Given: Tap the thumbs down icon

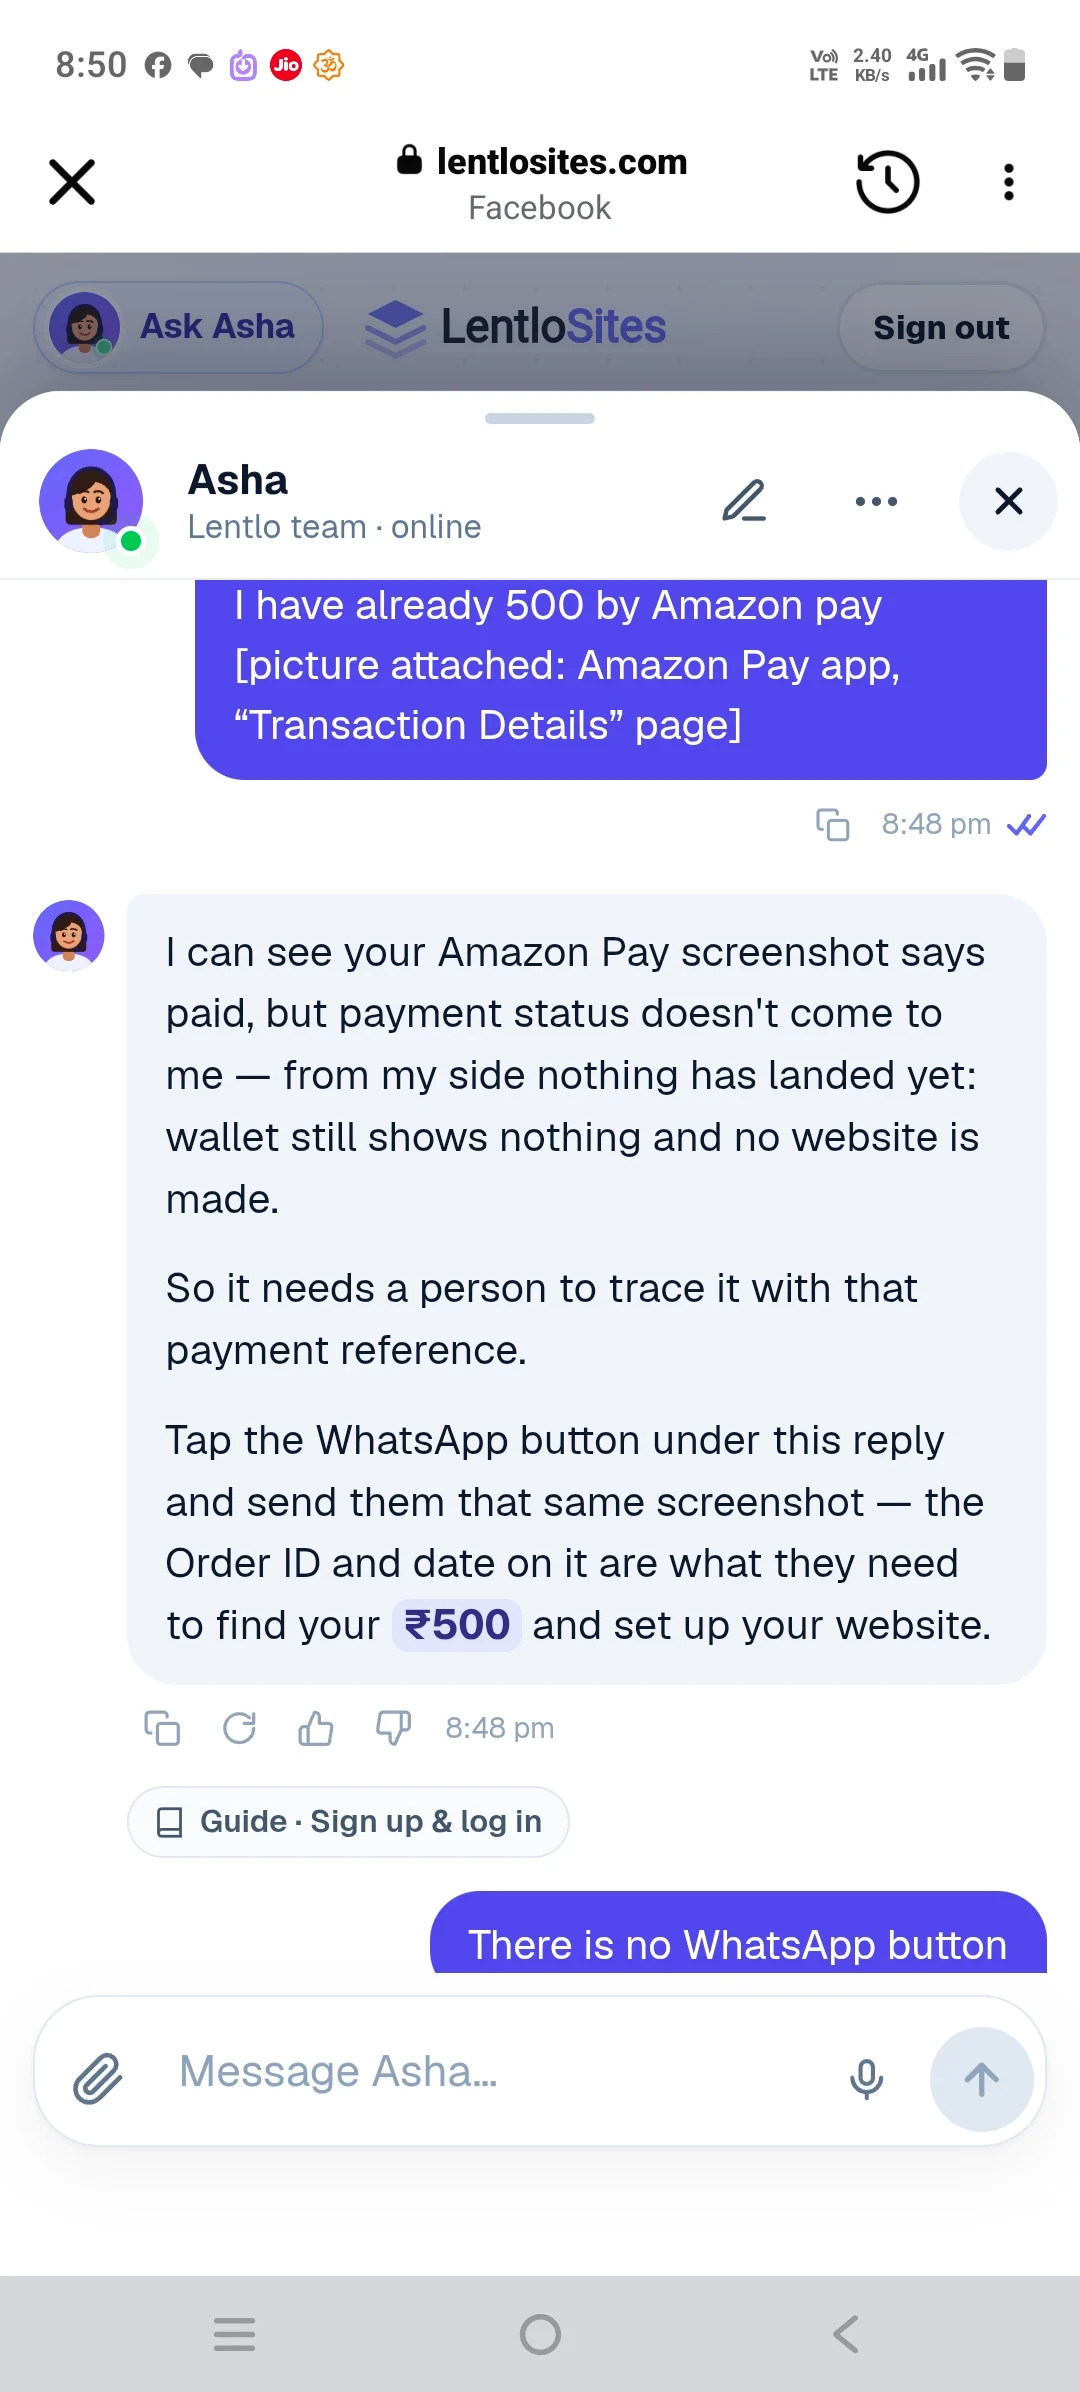Looking at the screenshot, I should pyautogui.click(x=393, y=1728).
